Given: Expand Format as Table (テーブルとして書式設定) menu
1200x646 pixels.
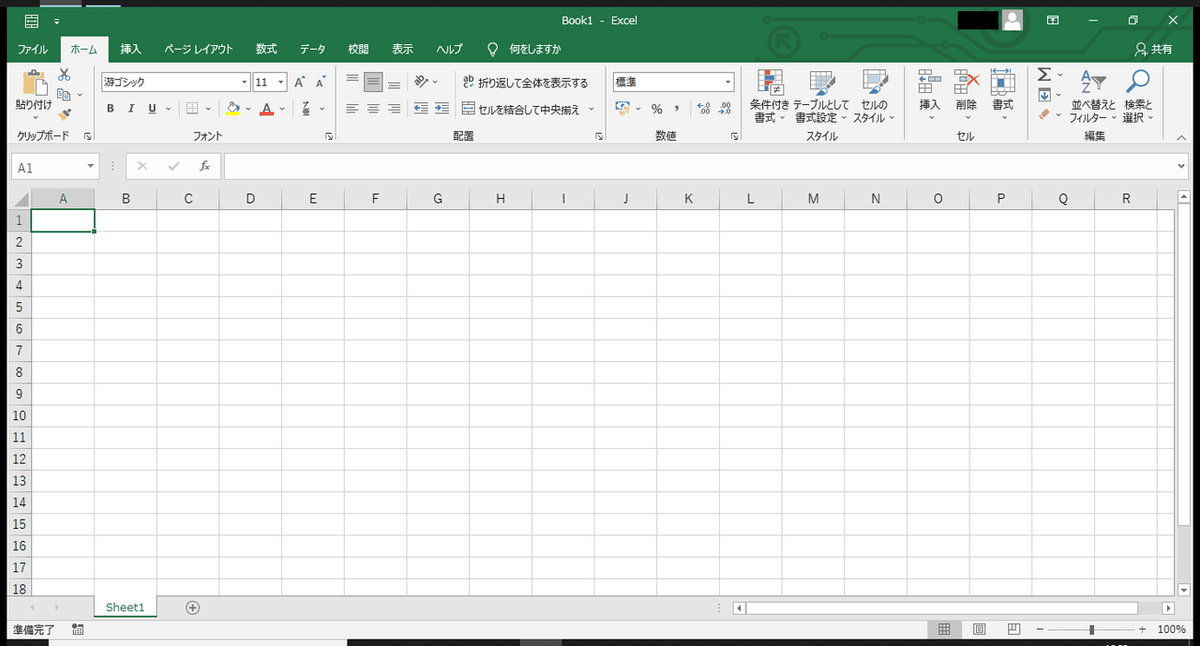Looking at the screenshot, I should (x=821, y=96).
